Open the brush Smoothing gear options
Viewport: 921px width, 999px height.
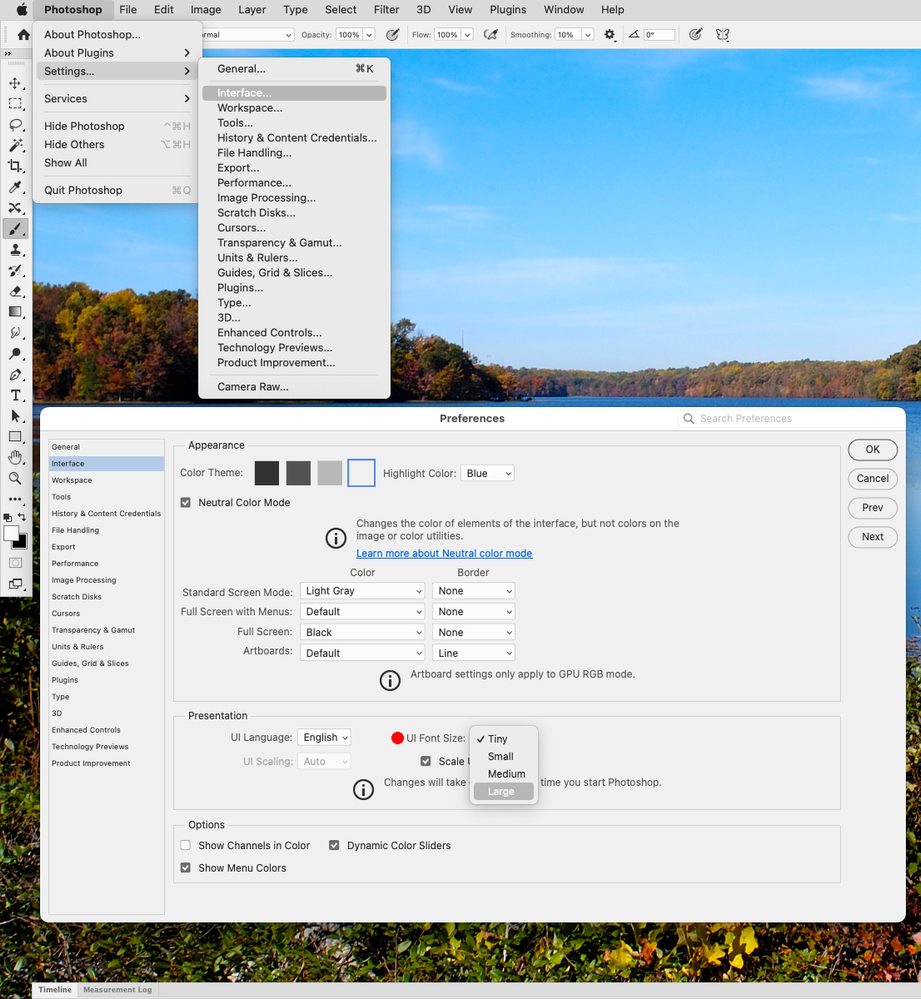(609, 33)
